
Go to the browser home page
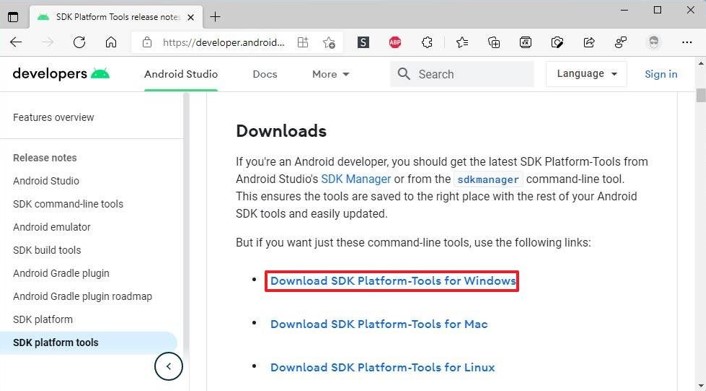[x=111, y=42]
